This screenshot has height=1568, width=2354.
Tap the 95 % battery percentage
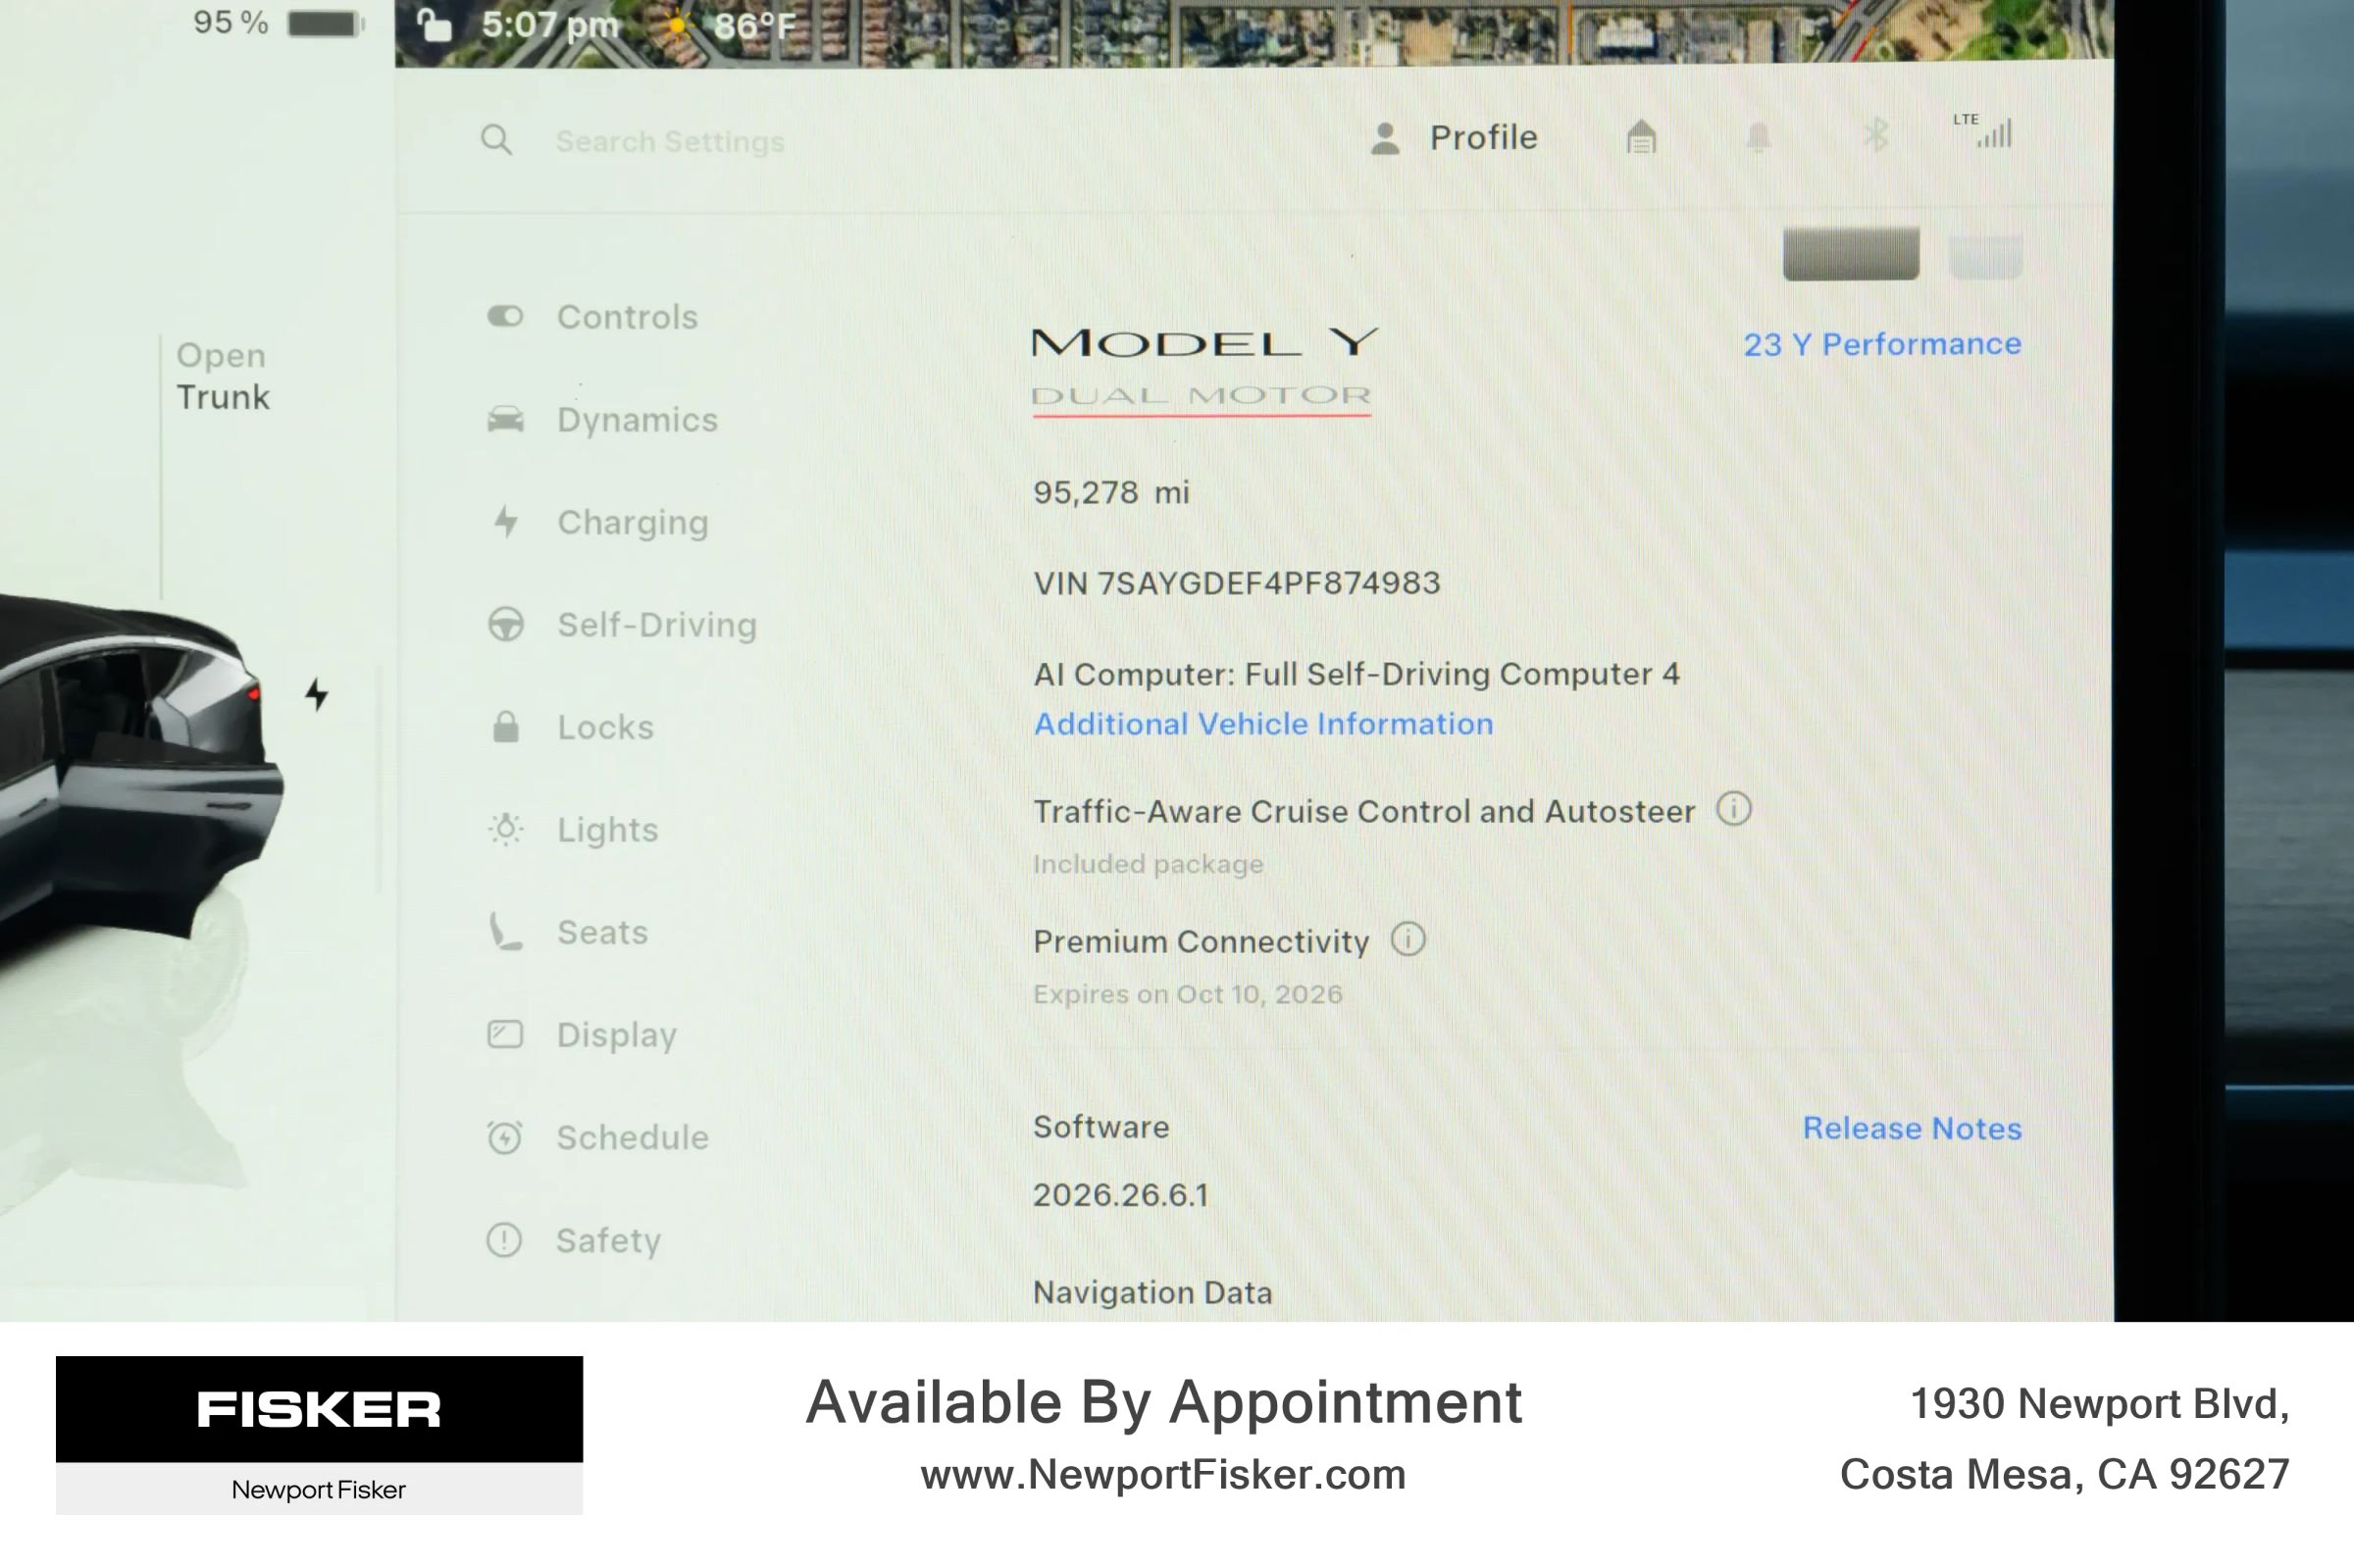pyautogui.click(x=231, y=22)
